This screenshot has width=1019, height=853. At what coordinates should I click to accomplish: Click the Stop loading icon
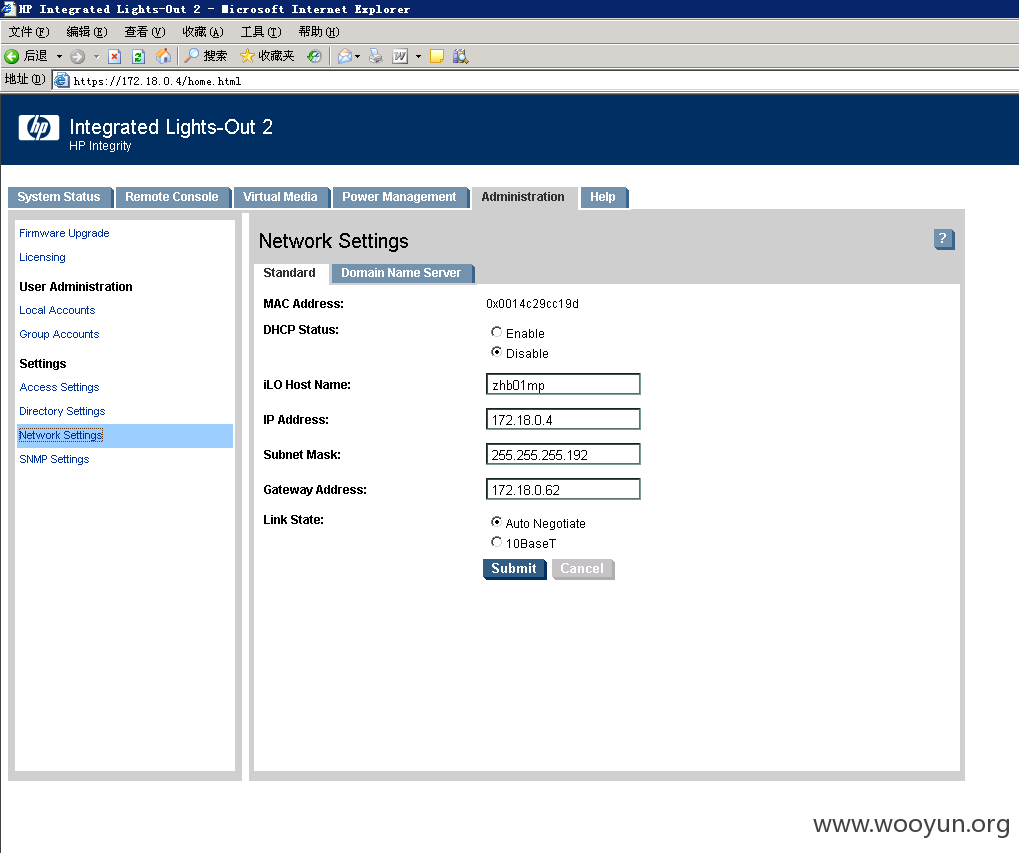(114, 57)
